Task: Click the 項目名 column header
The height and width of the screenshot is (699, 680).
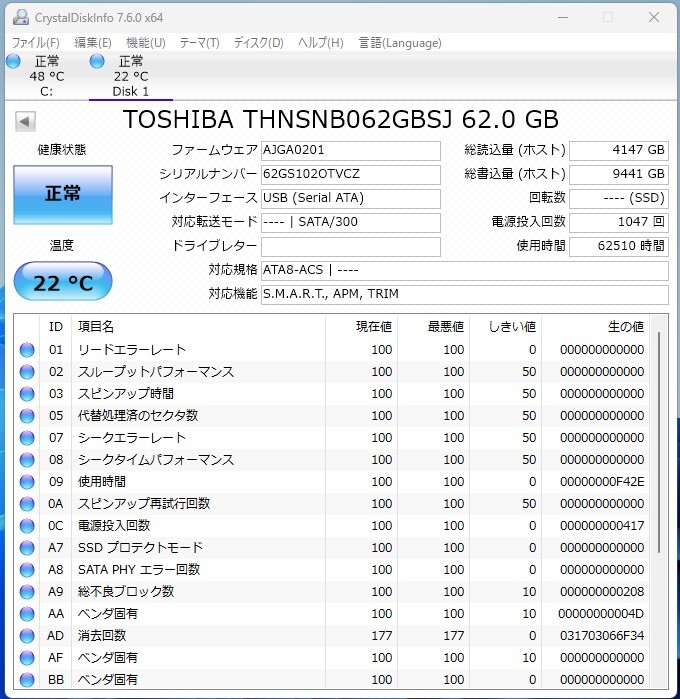Action: pos(198,327)
